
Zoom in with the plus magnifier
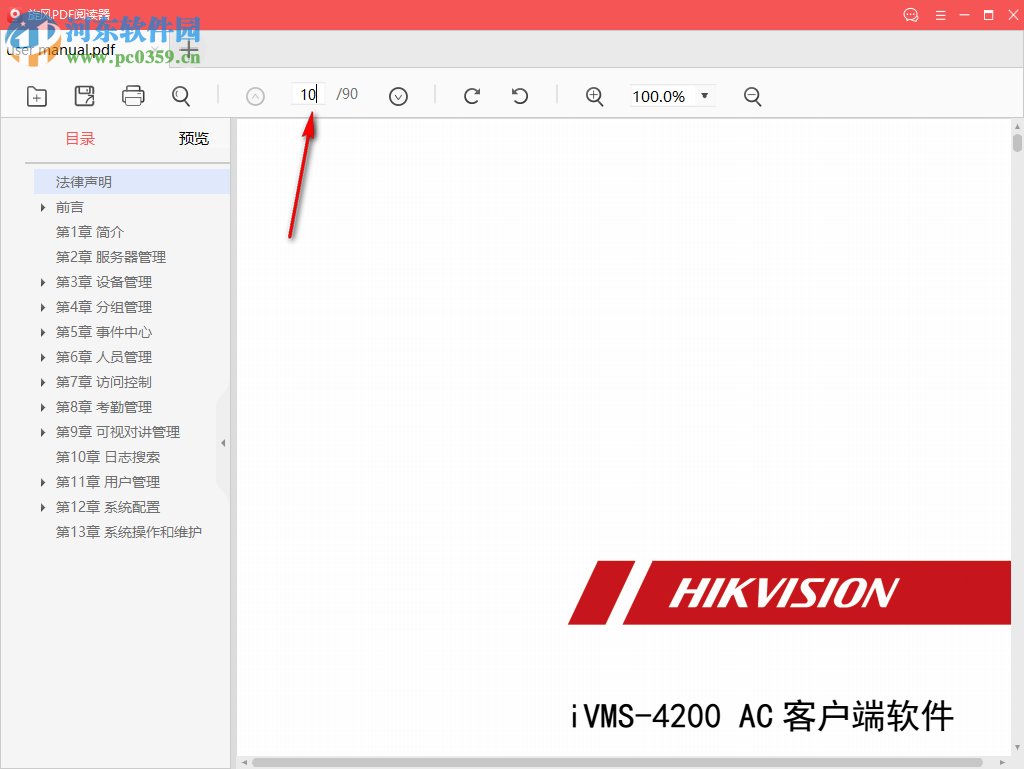pos(594,97)
